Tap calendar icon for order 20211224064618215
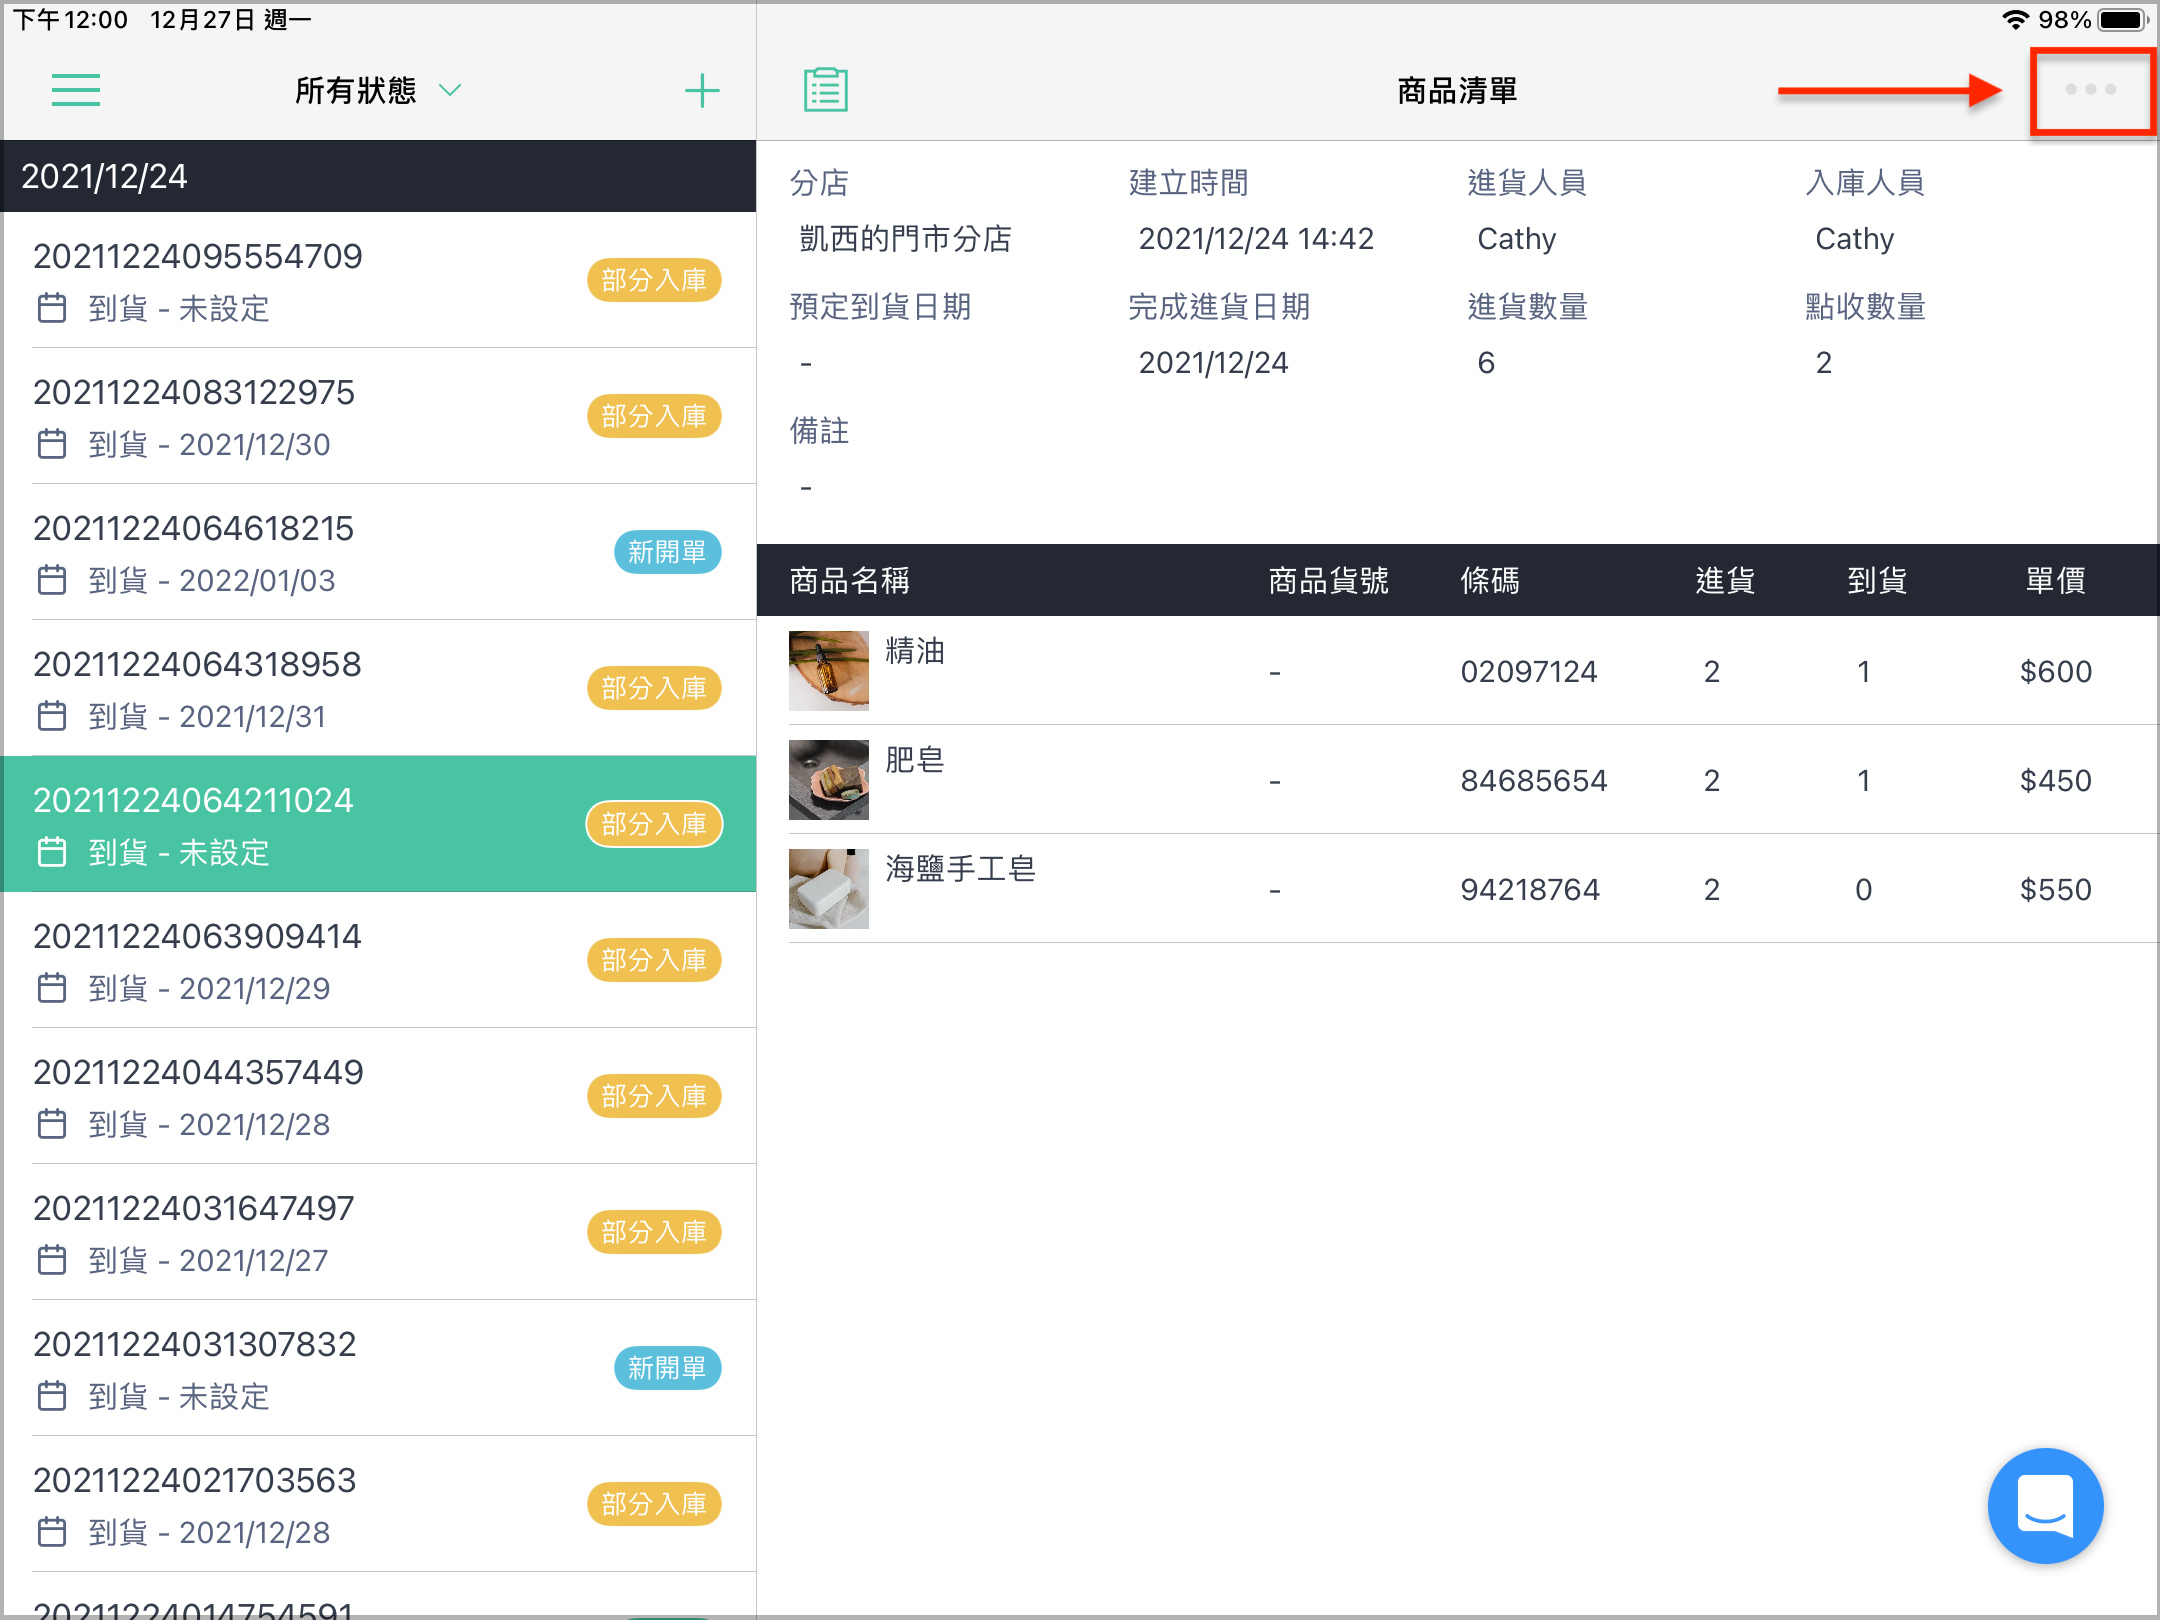Screen dimensions: 2160x1620 52,580
